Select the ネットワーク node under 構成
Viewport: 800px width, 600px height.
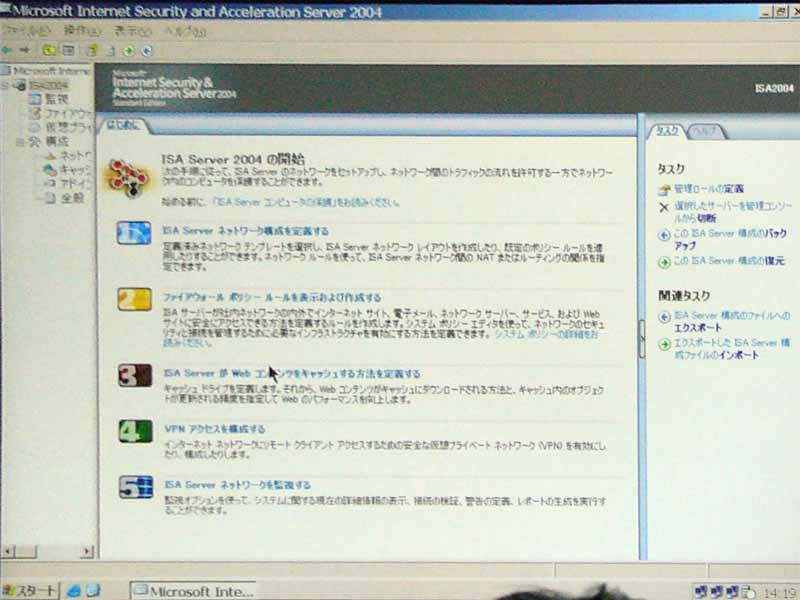(68, 156)
